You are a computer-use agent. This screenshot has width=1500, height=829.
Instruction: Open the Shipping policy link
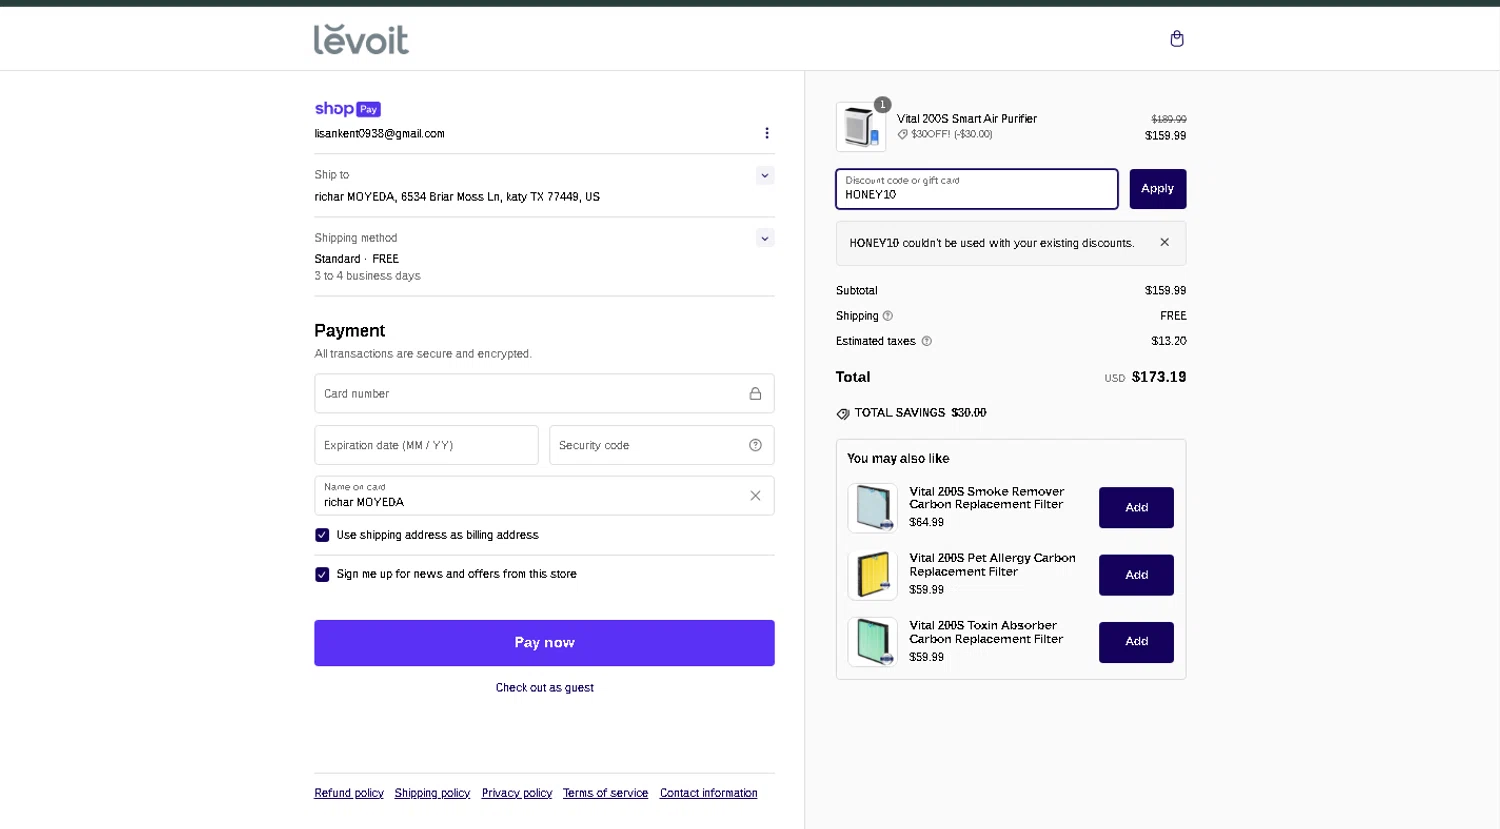(432, 793)
